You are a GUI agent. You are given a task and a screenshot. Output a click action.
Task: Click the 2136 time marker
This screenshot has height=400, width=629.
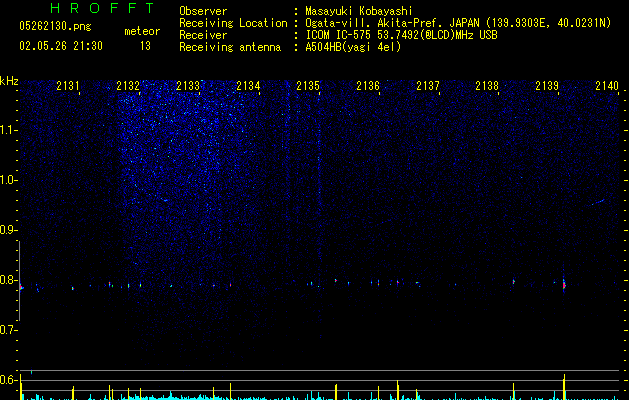(368, 85)
